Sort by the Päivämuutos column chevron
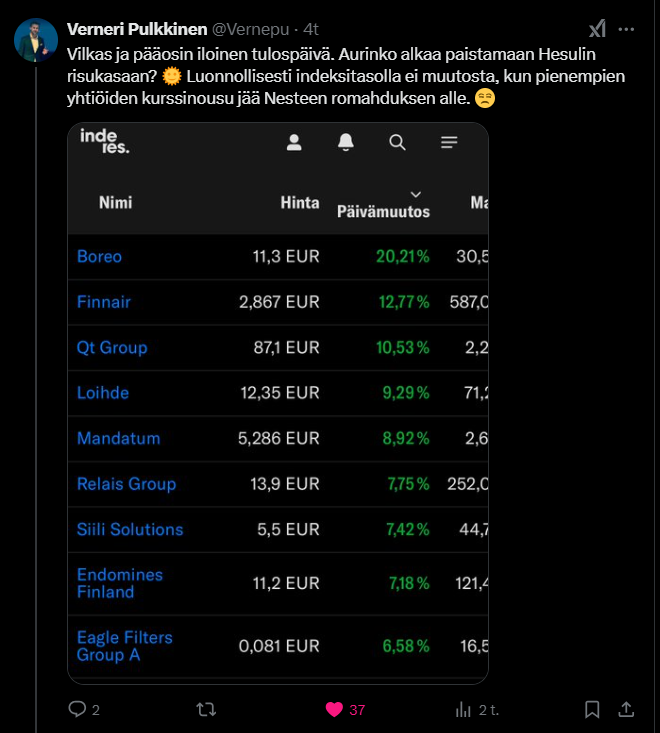 (416, 194)
